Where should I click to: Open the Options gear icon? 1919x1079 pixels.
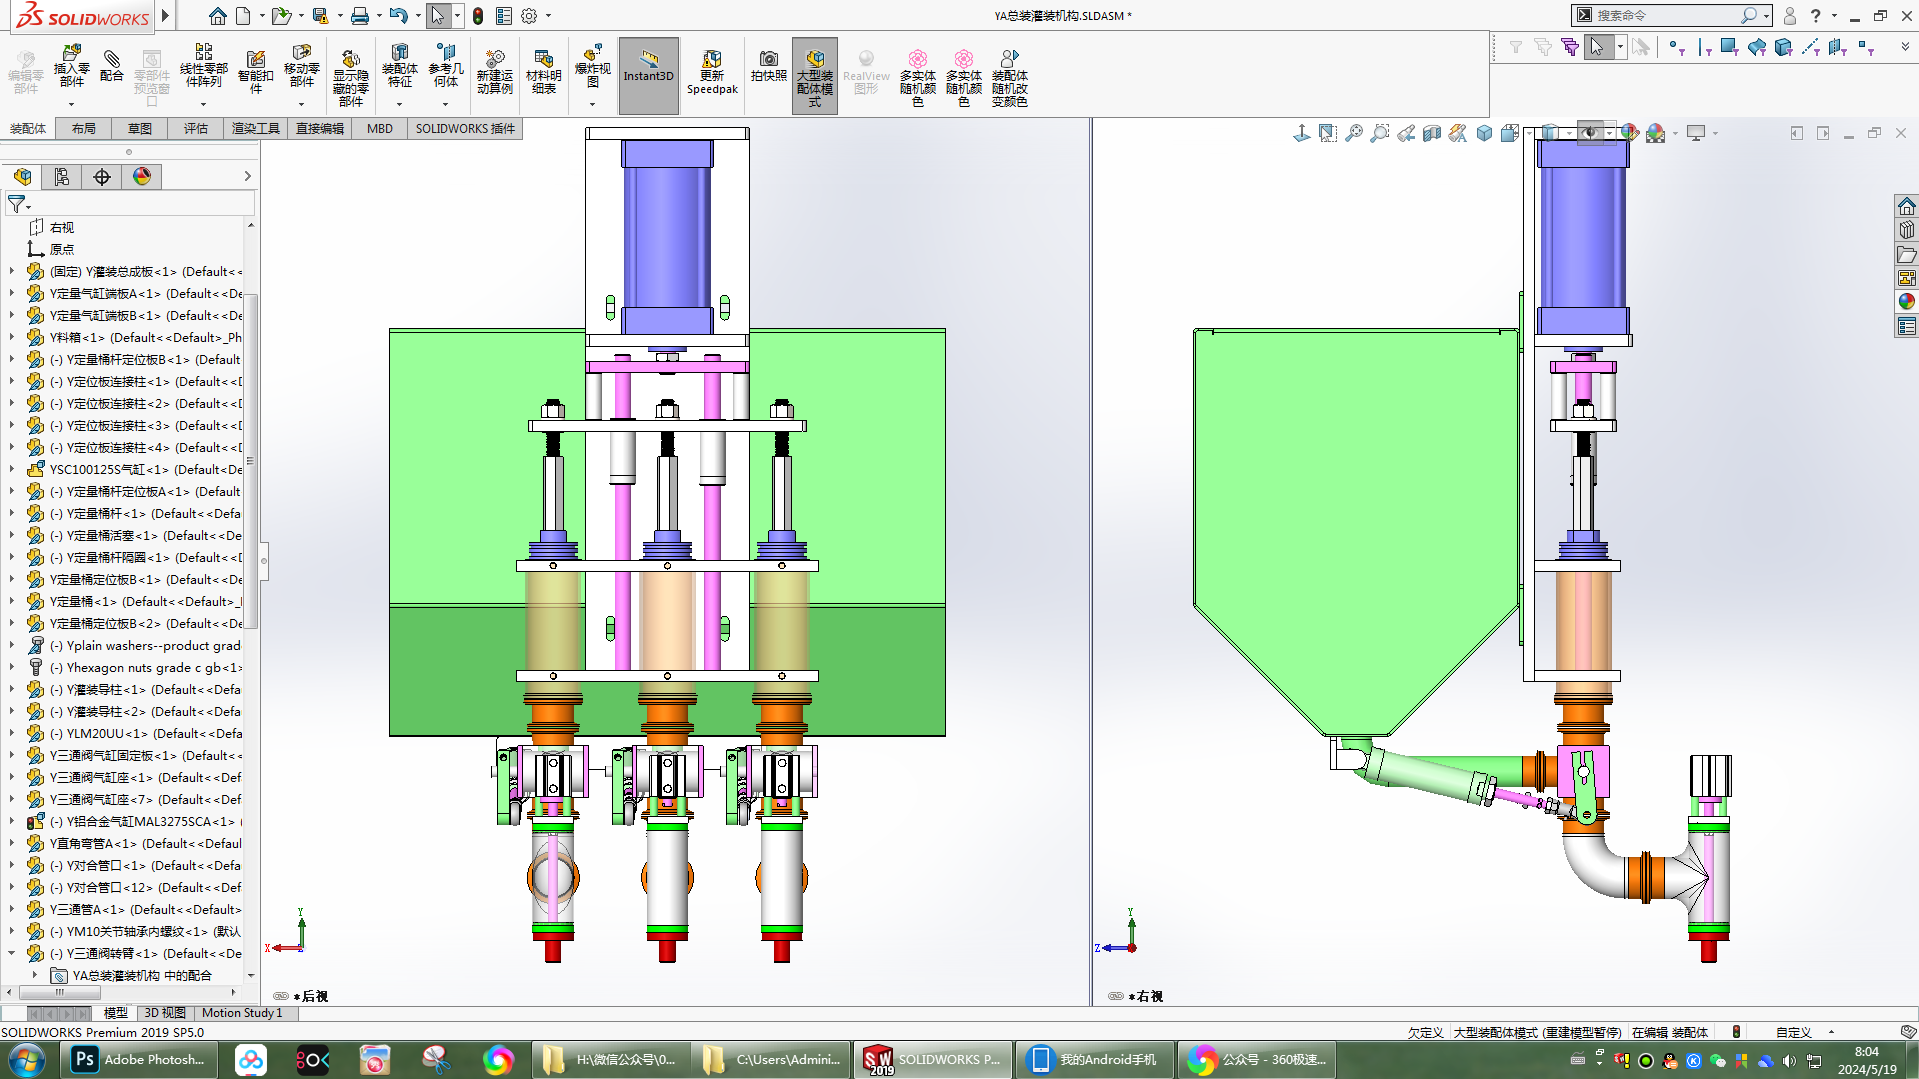pyautogui.click(x=530, y=16)
